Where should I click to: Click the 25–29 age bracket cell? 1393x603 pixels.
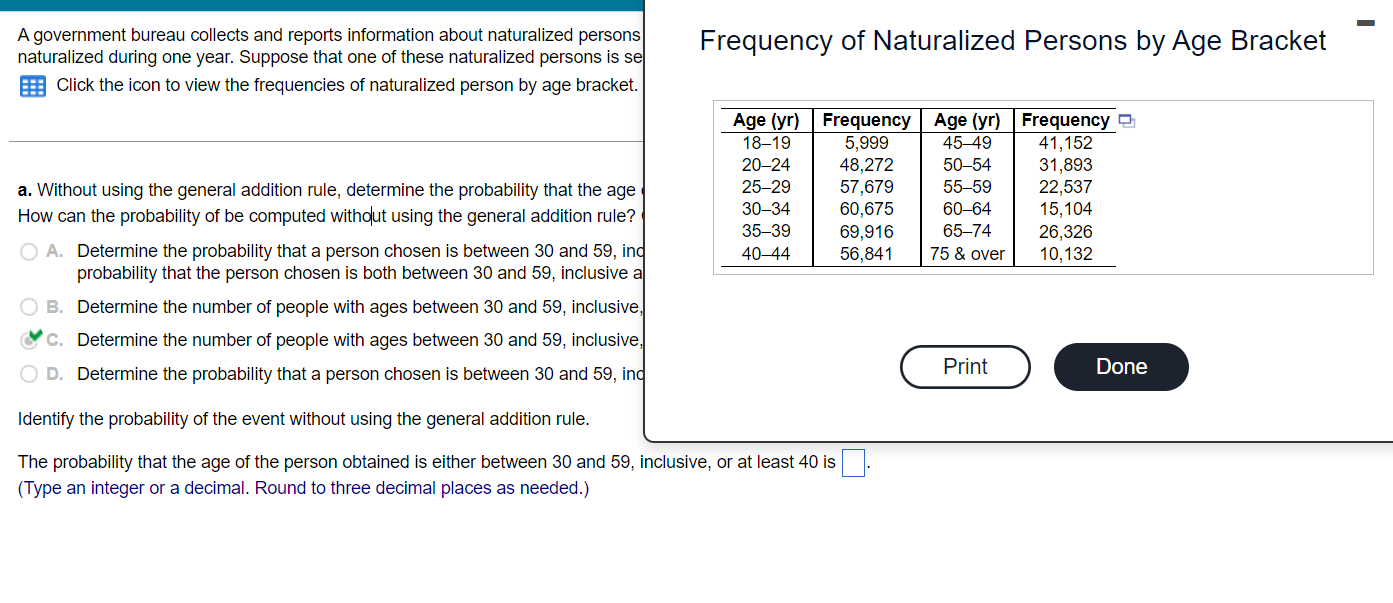pos(766,187)
